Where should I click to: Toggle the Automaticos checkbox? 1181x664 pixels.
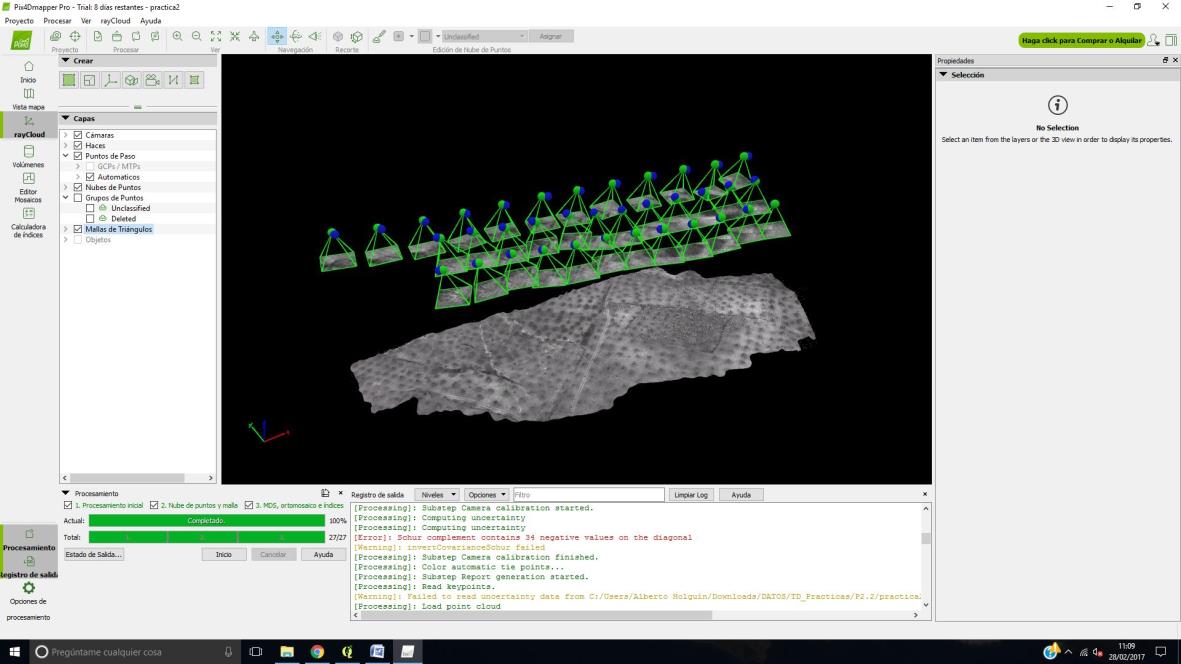pos(90,177)
